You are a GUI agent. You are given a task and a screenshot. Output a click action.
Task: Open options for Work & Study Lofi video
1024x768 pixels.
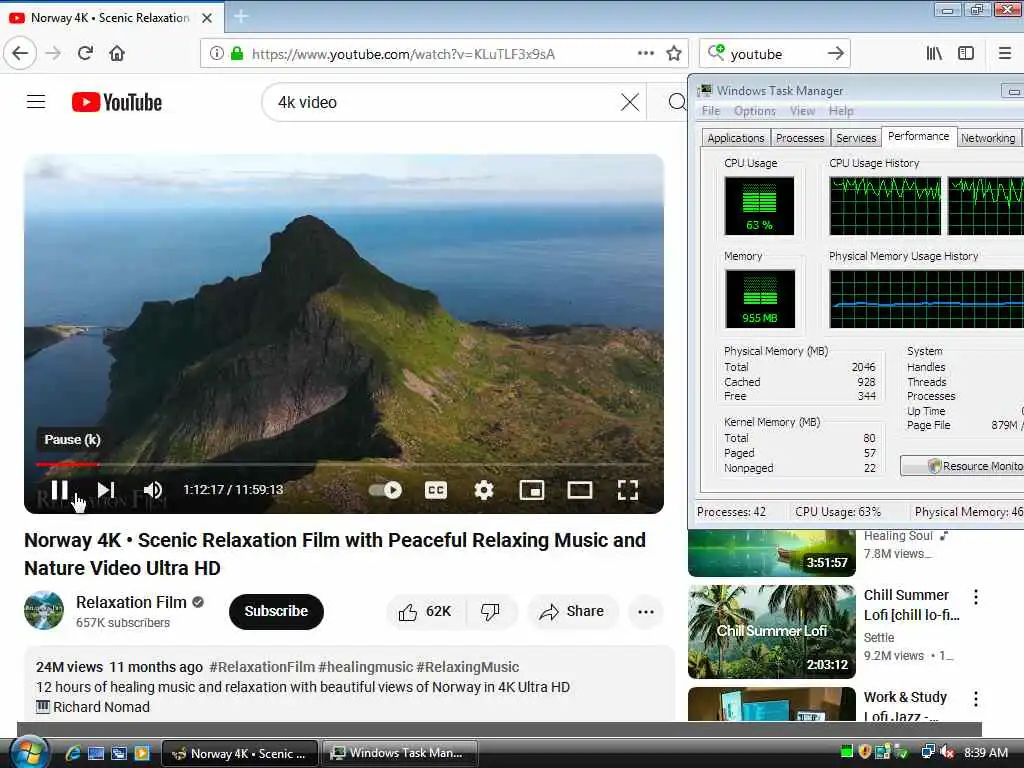pyautogui.click(x=976, y=699)
